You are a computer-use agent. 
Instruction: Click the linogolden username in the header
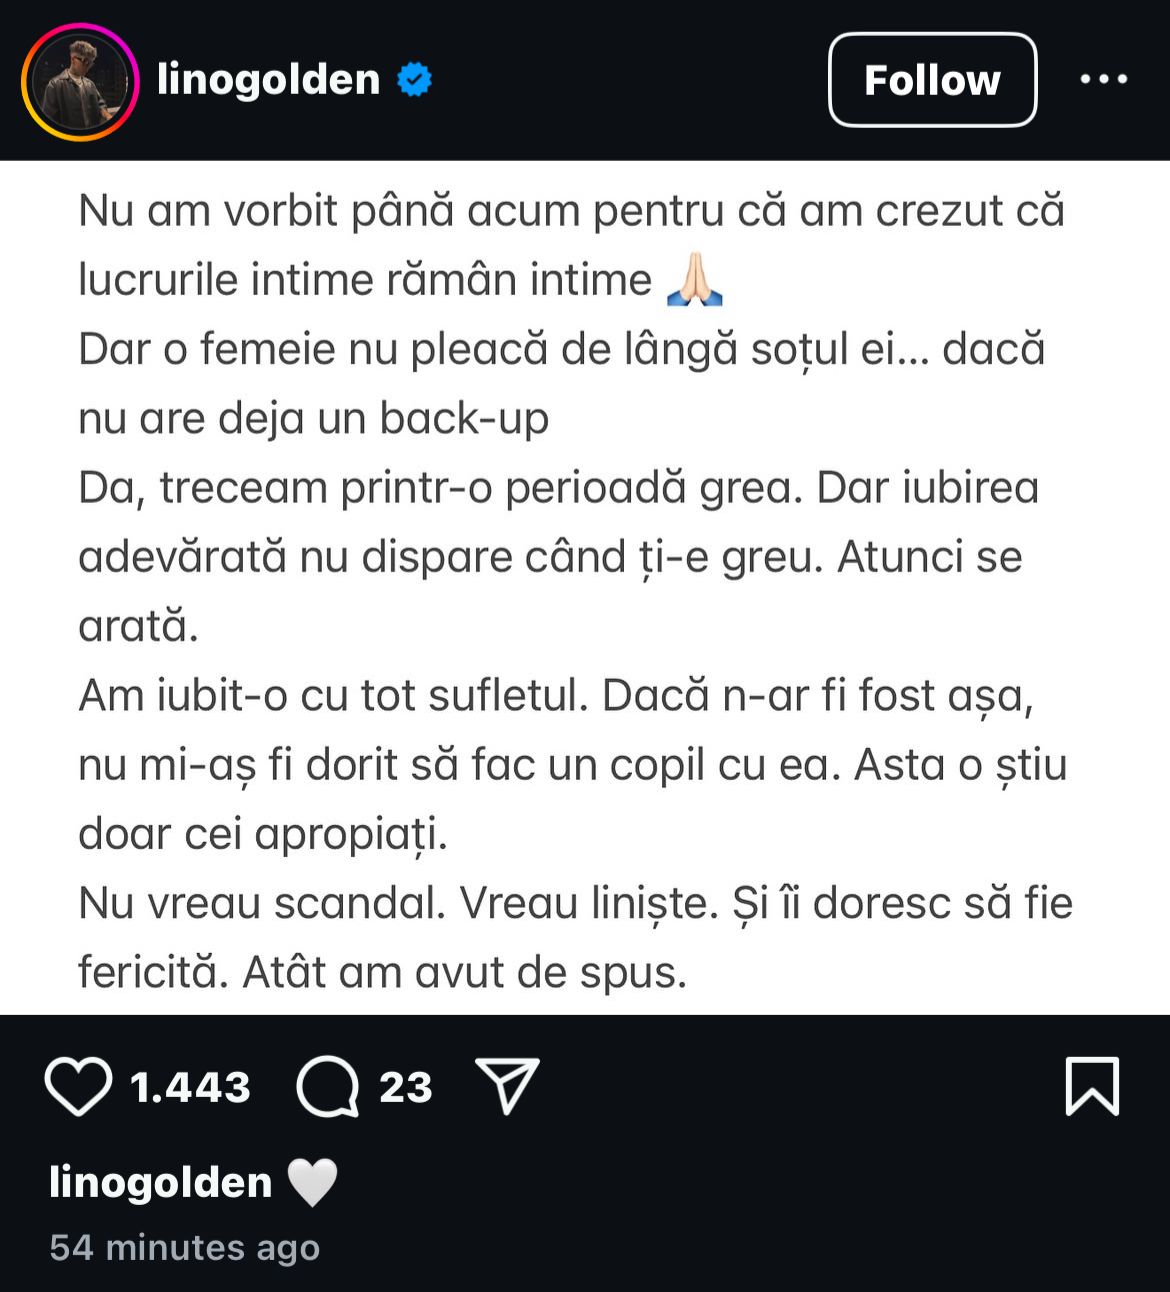click(x=269, y=80)
